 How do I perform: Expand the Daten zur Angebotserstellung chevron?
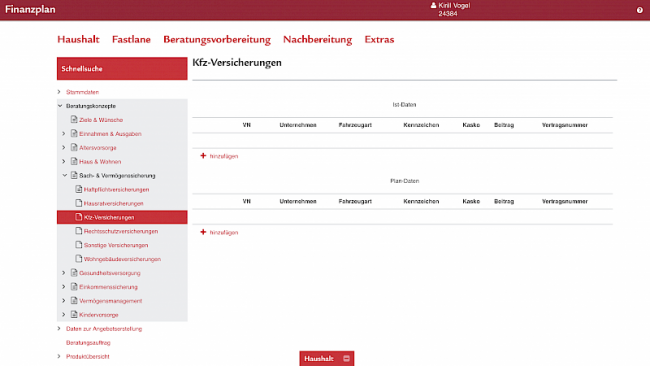coord(59,328)
